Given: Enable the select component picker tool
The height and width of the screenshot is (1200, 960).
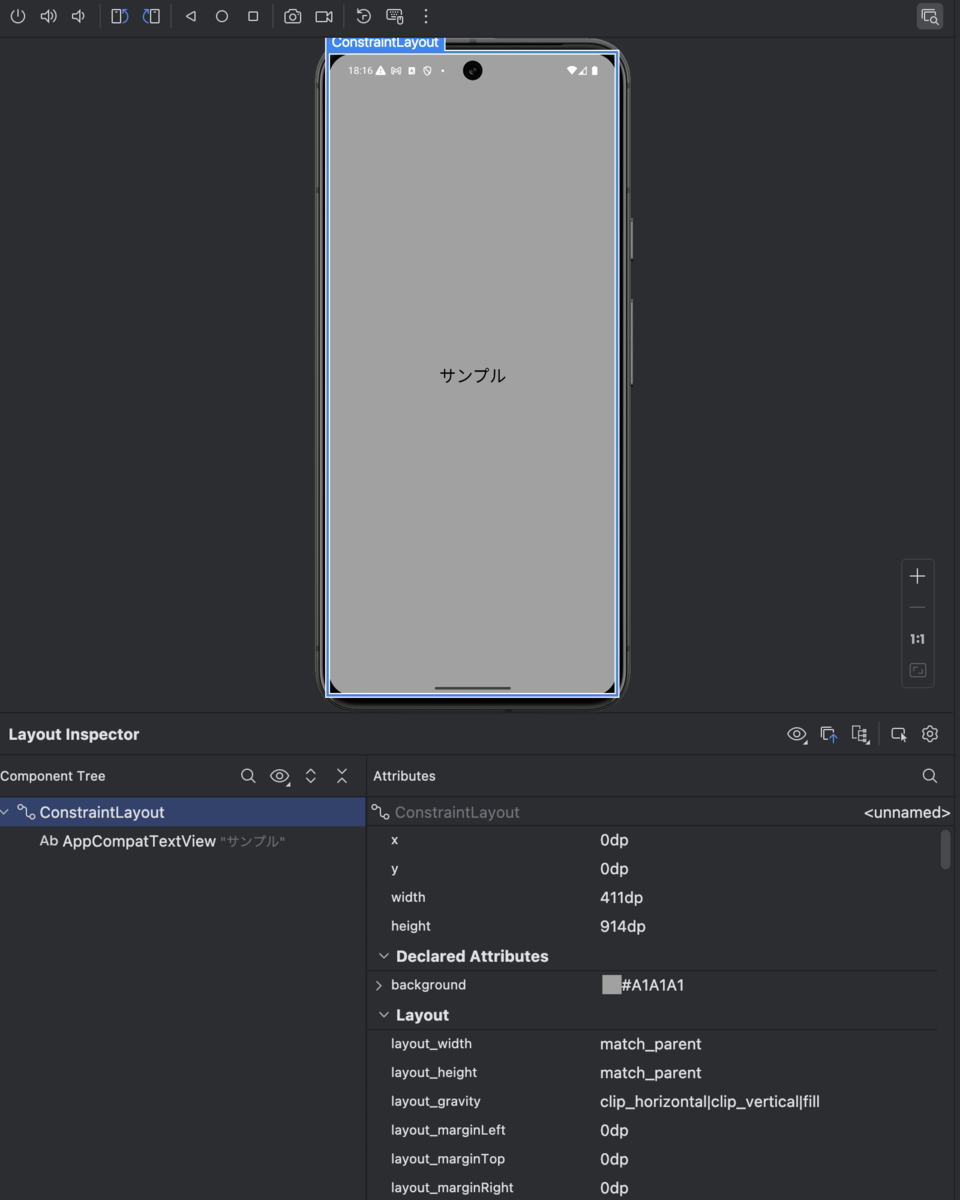Looking at the screenshot, I should [x=898, y=733].
